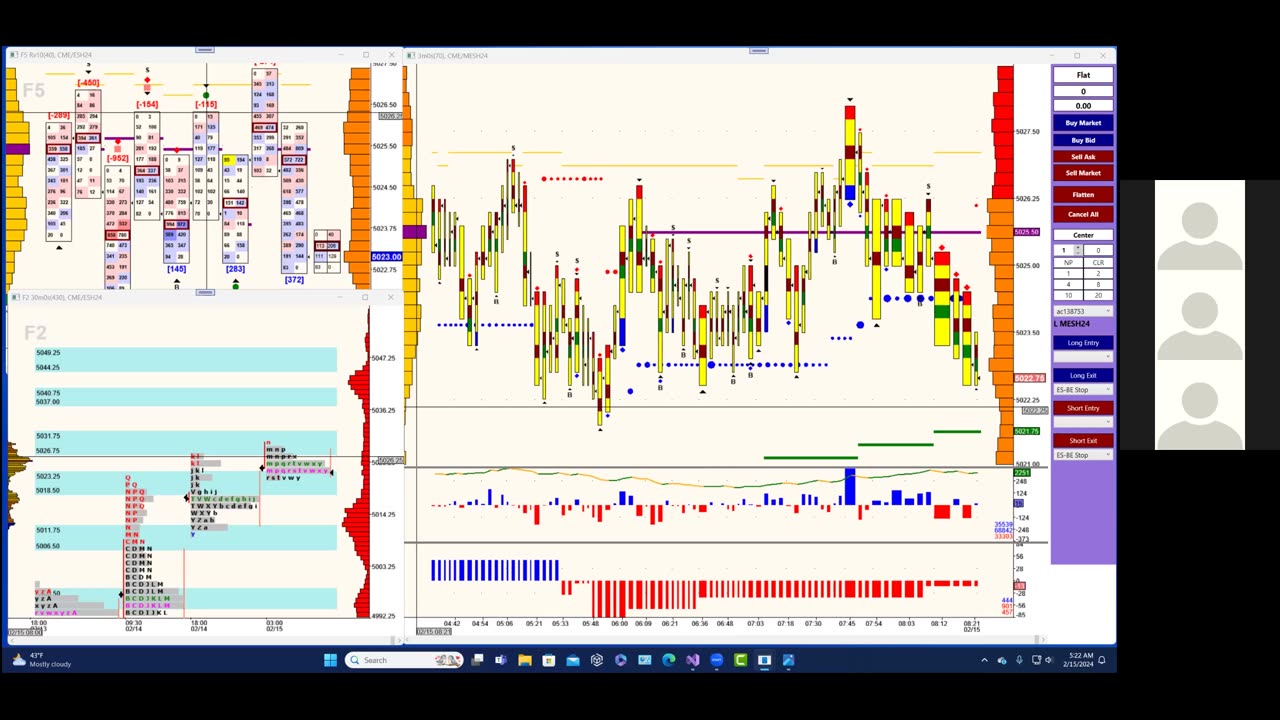Open the dropdown under Long Entry
Screen dimensions: 1280x720
tap(1083, 357)
